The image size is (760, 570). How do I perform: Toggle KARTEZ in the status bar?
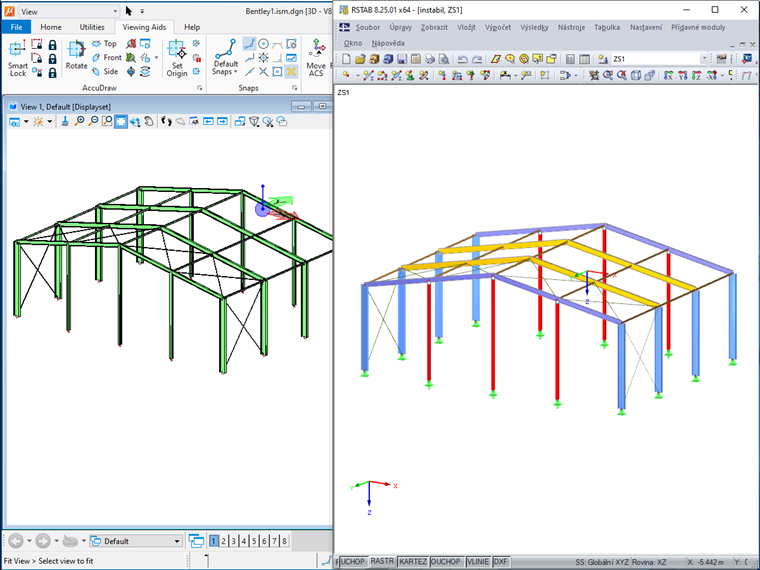412,561
